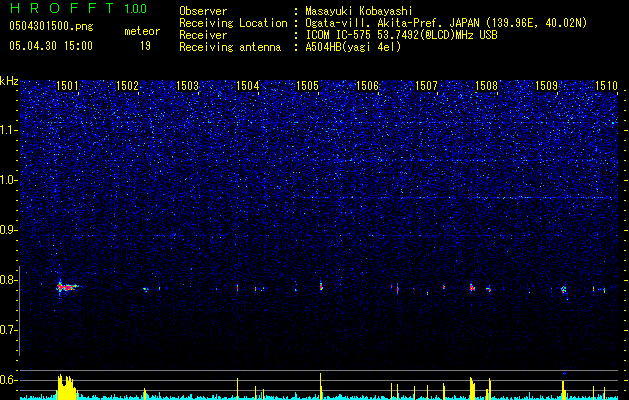Click the 1.1 frequency axis label
Image resolution: width=629 pixels, height=400 pixels.
coord(9,130)
